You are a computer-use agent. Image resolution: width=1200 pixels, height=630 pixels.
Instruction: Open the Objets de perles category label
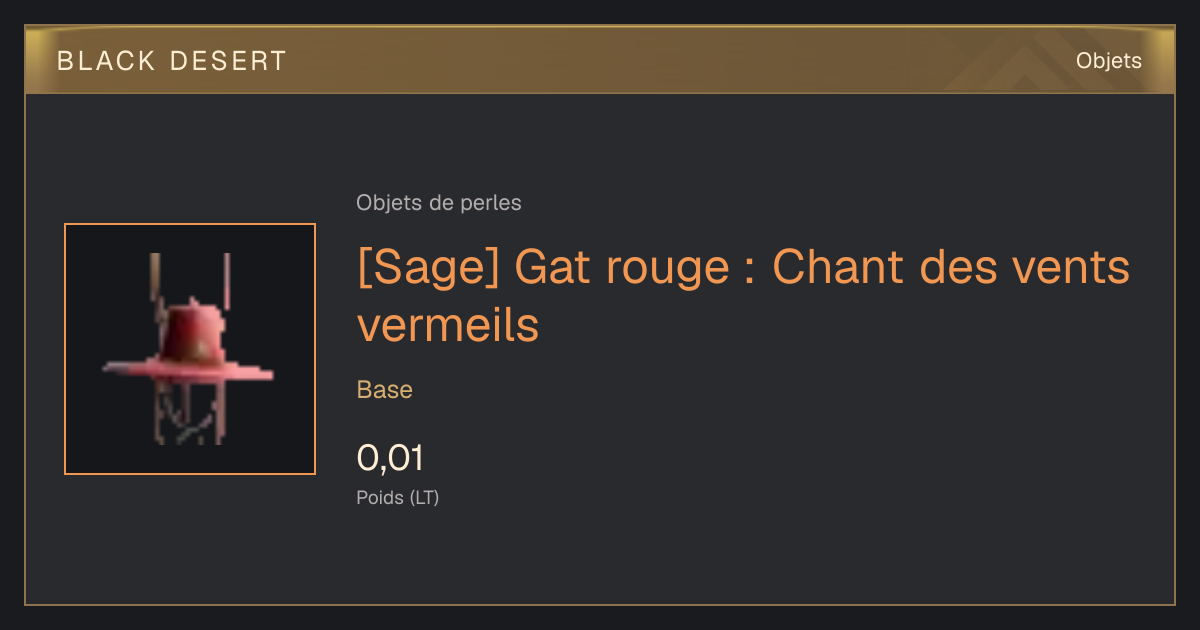(x=439, y=203)
